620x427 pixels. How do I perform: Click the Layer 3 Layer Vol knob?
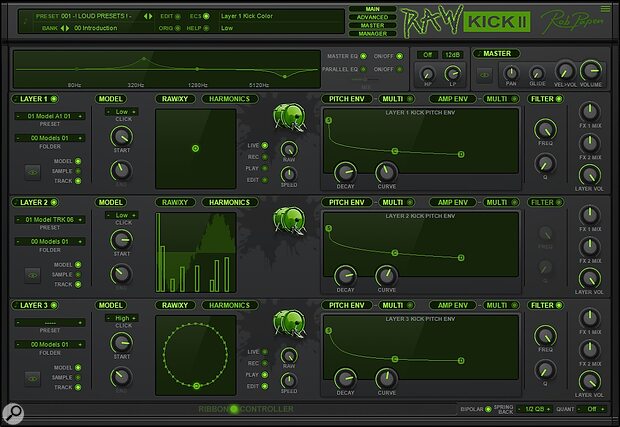(x=590, y=381)
